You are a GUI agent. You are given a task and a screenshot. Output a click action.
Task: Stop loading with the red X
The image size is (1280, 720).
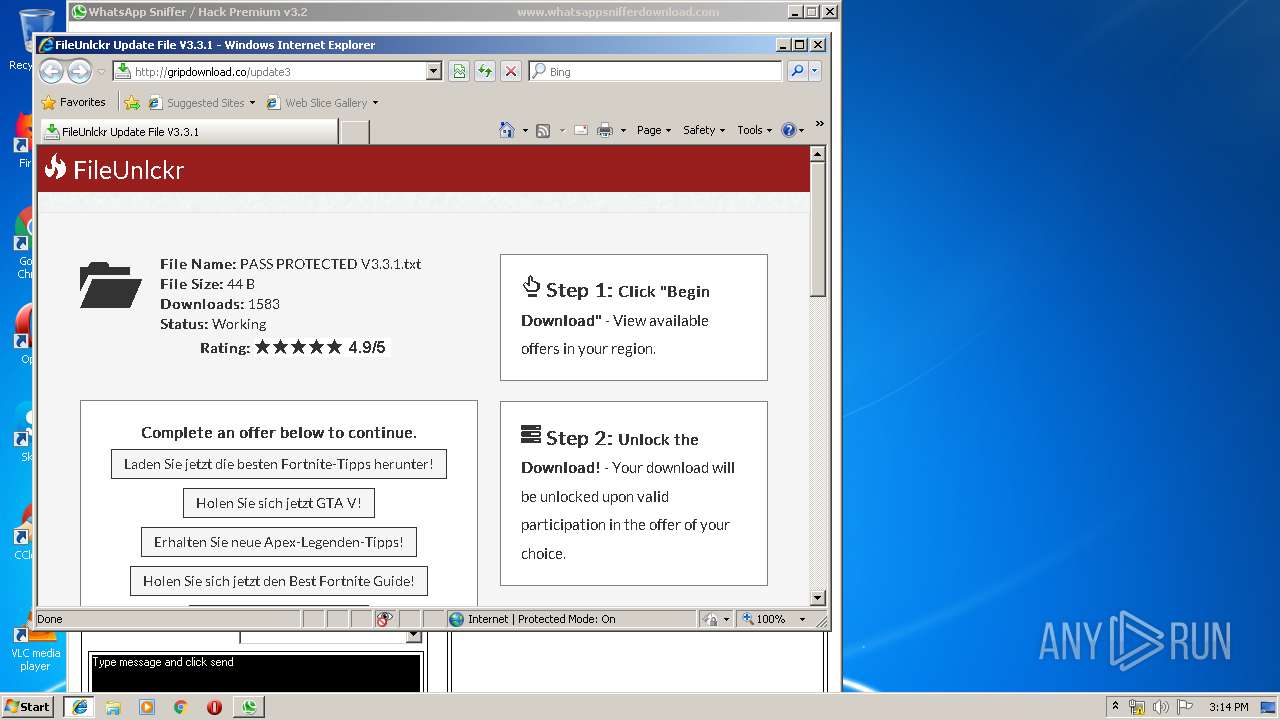511,71
